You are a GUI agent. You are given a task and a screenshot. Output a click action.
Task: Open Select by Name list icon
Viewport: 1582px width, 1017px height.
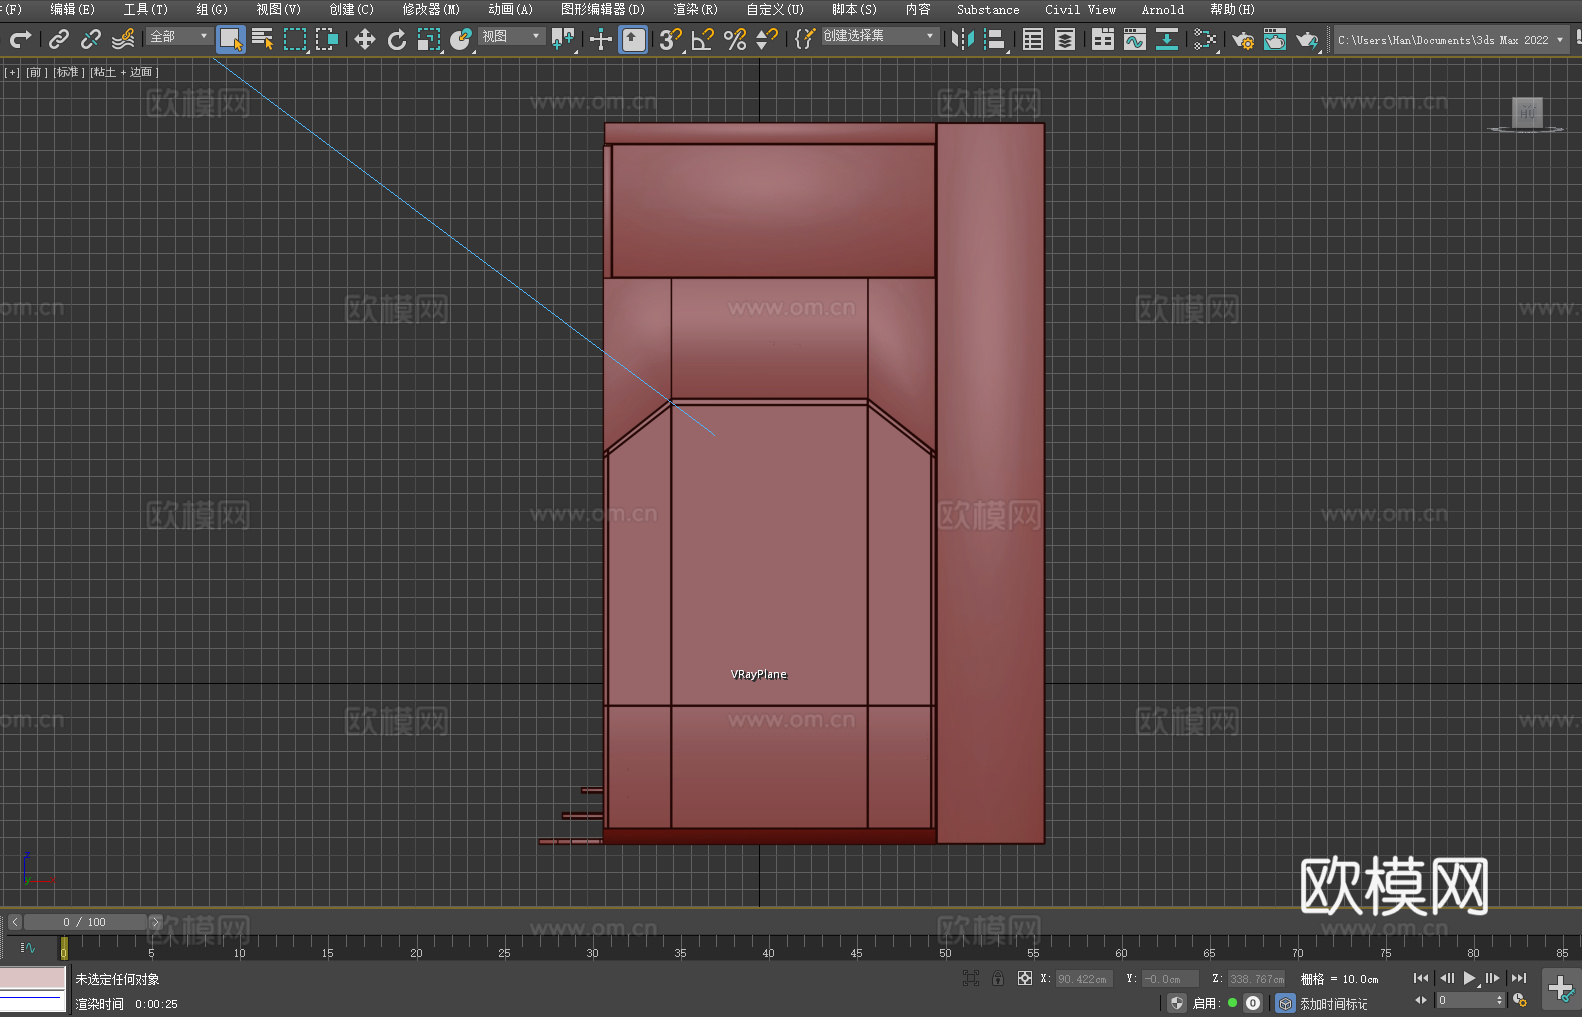(x=263, y=39)
